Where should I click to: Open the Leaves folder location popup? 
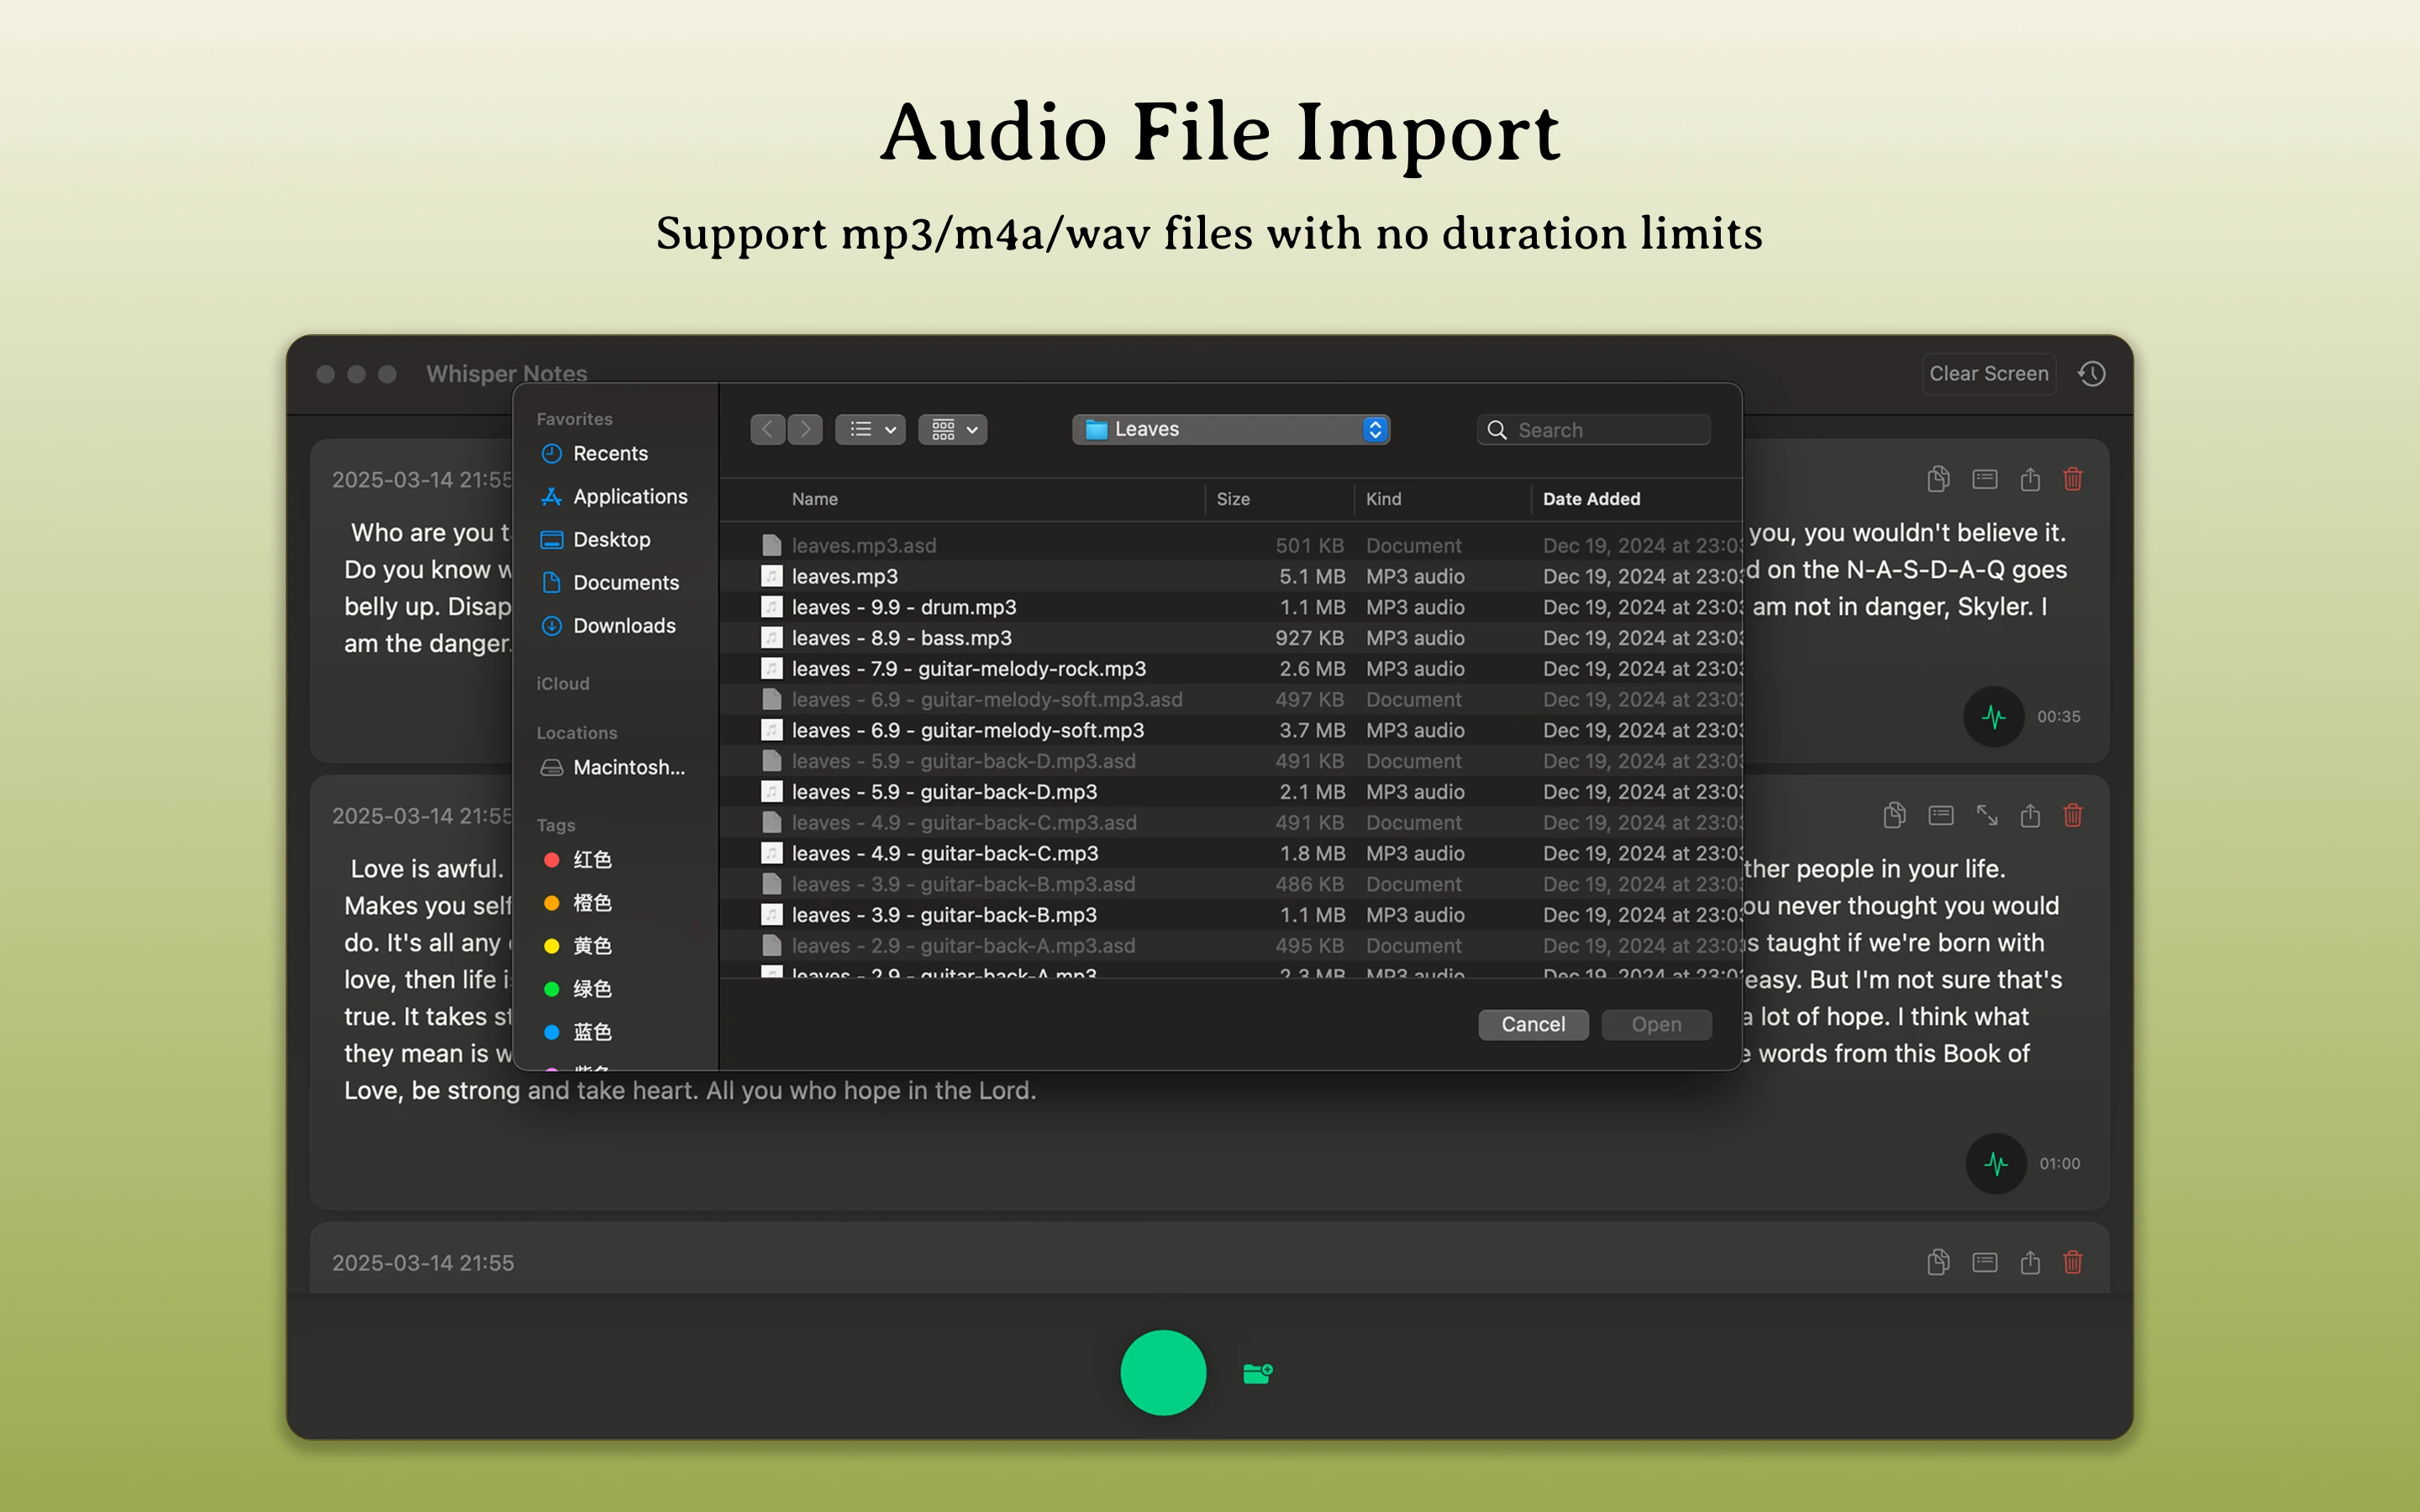coord(1231,429)
